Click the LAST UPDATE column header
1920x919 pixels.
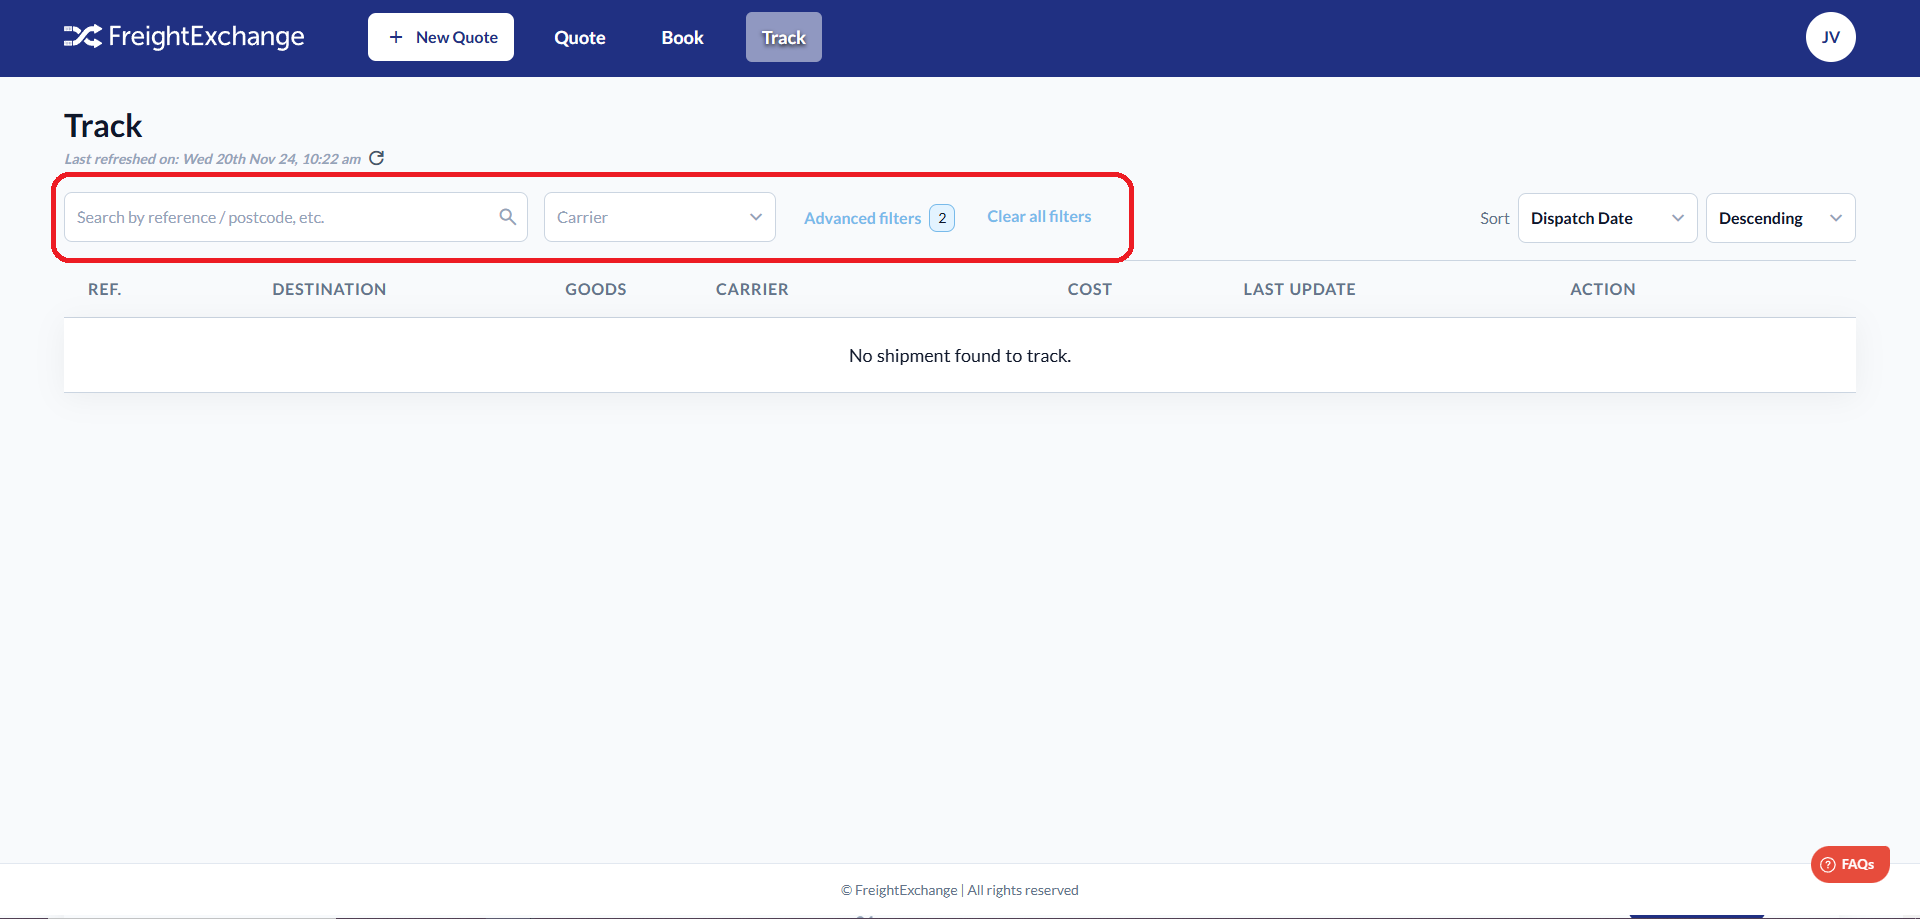1300,289
